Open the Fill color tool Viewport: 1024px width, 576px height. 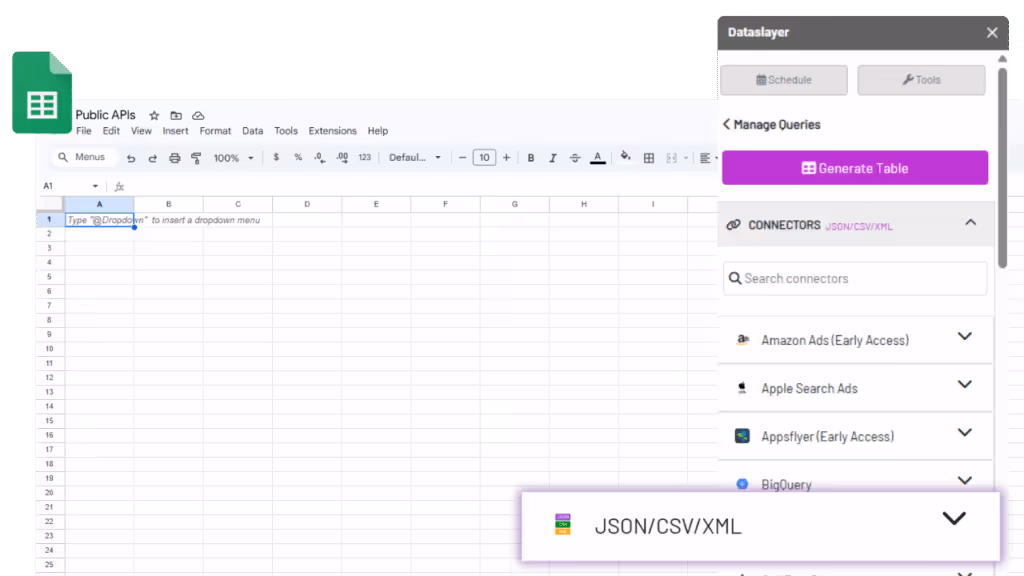625,157
